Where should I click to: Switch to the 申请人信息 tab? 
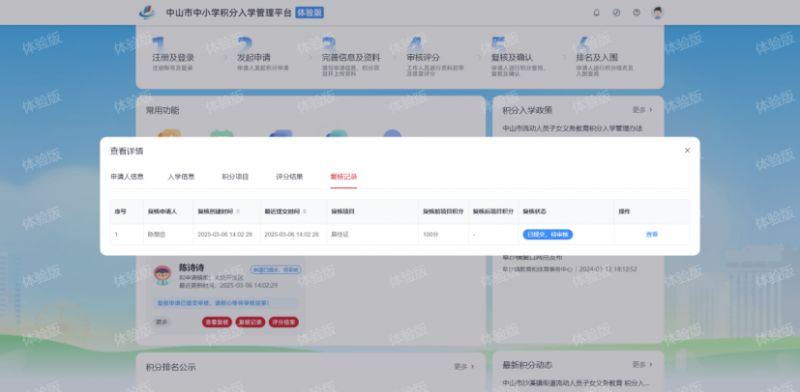[x=127, y=177]
